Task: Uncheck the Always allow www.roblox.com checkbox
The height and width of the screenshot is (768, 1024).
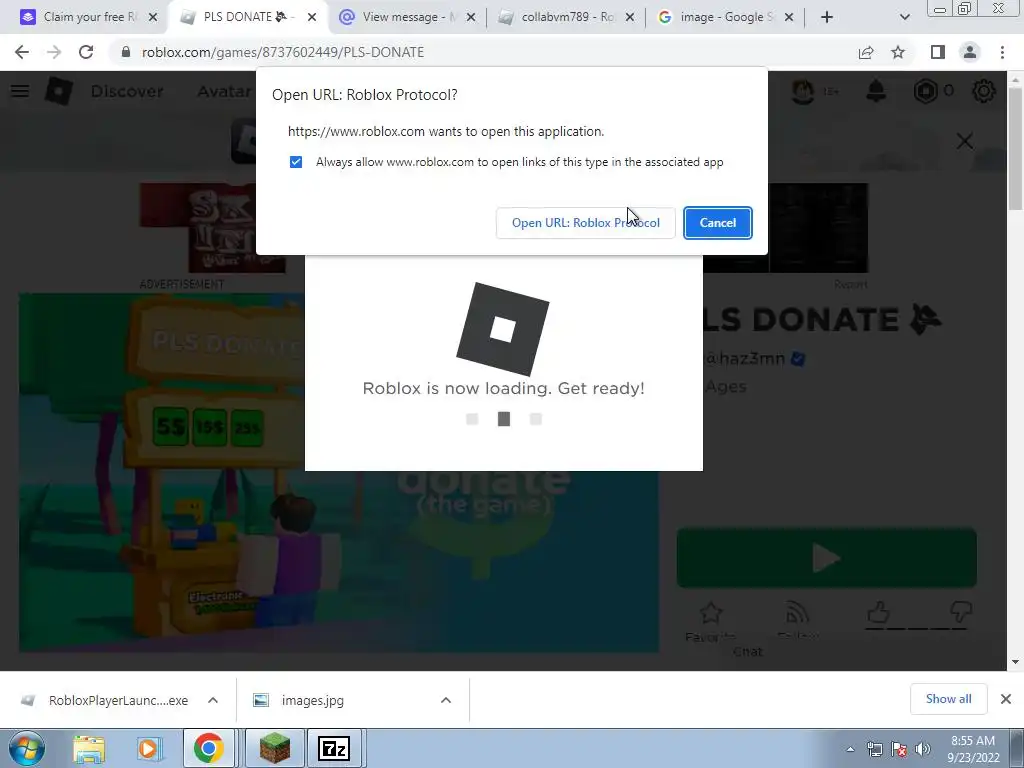Action: (296, 162)
